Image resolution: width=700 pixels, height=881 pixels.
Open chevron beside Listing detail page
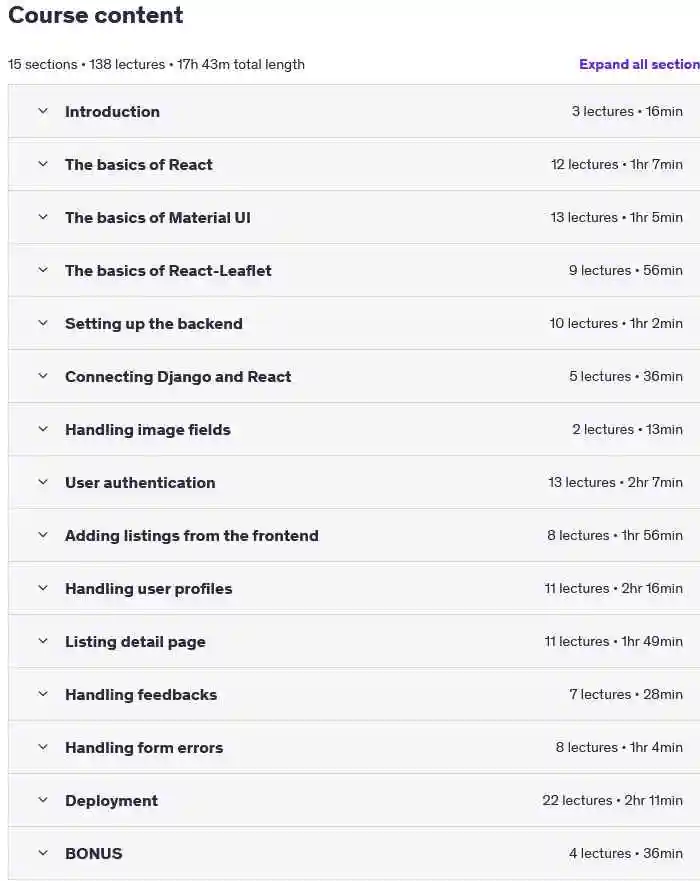(43, 641)
